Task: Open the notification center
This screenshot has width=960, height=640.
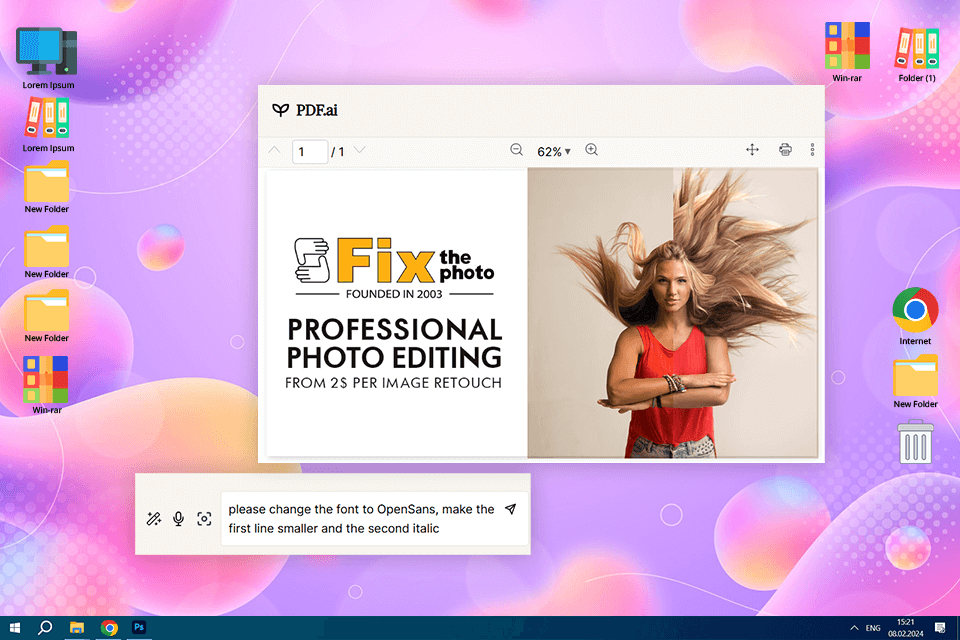Action: [x=940, y=628]
